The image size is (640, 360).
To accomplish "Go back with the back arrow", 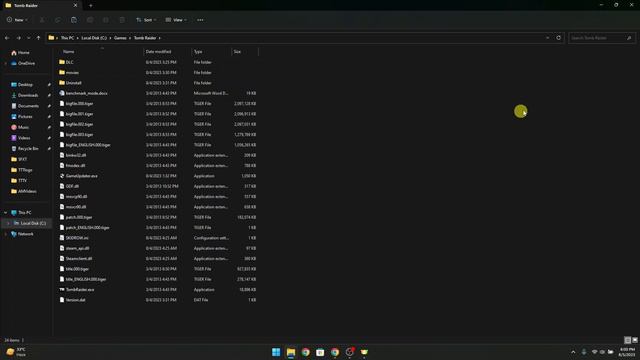I will pos(7,38).
